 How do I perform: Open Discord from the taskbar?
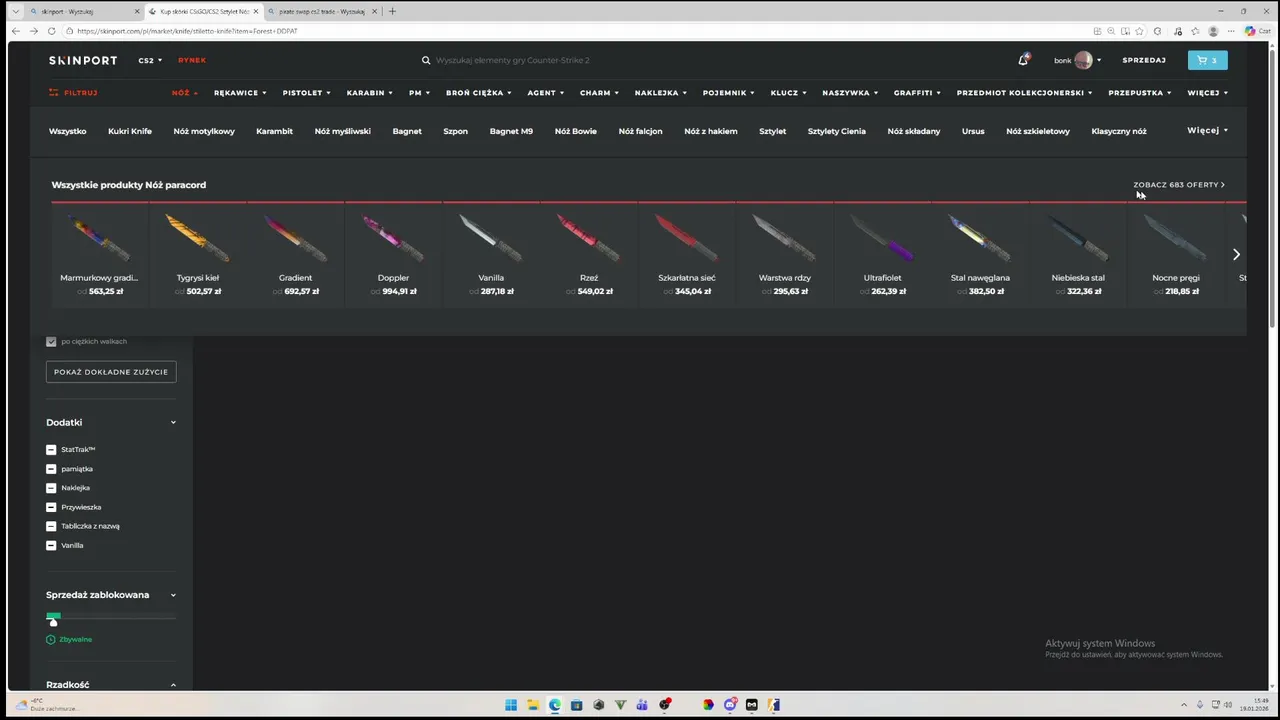[x=730, y=705]
